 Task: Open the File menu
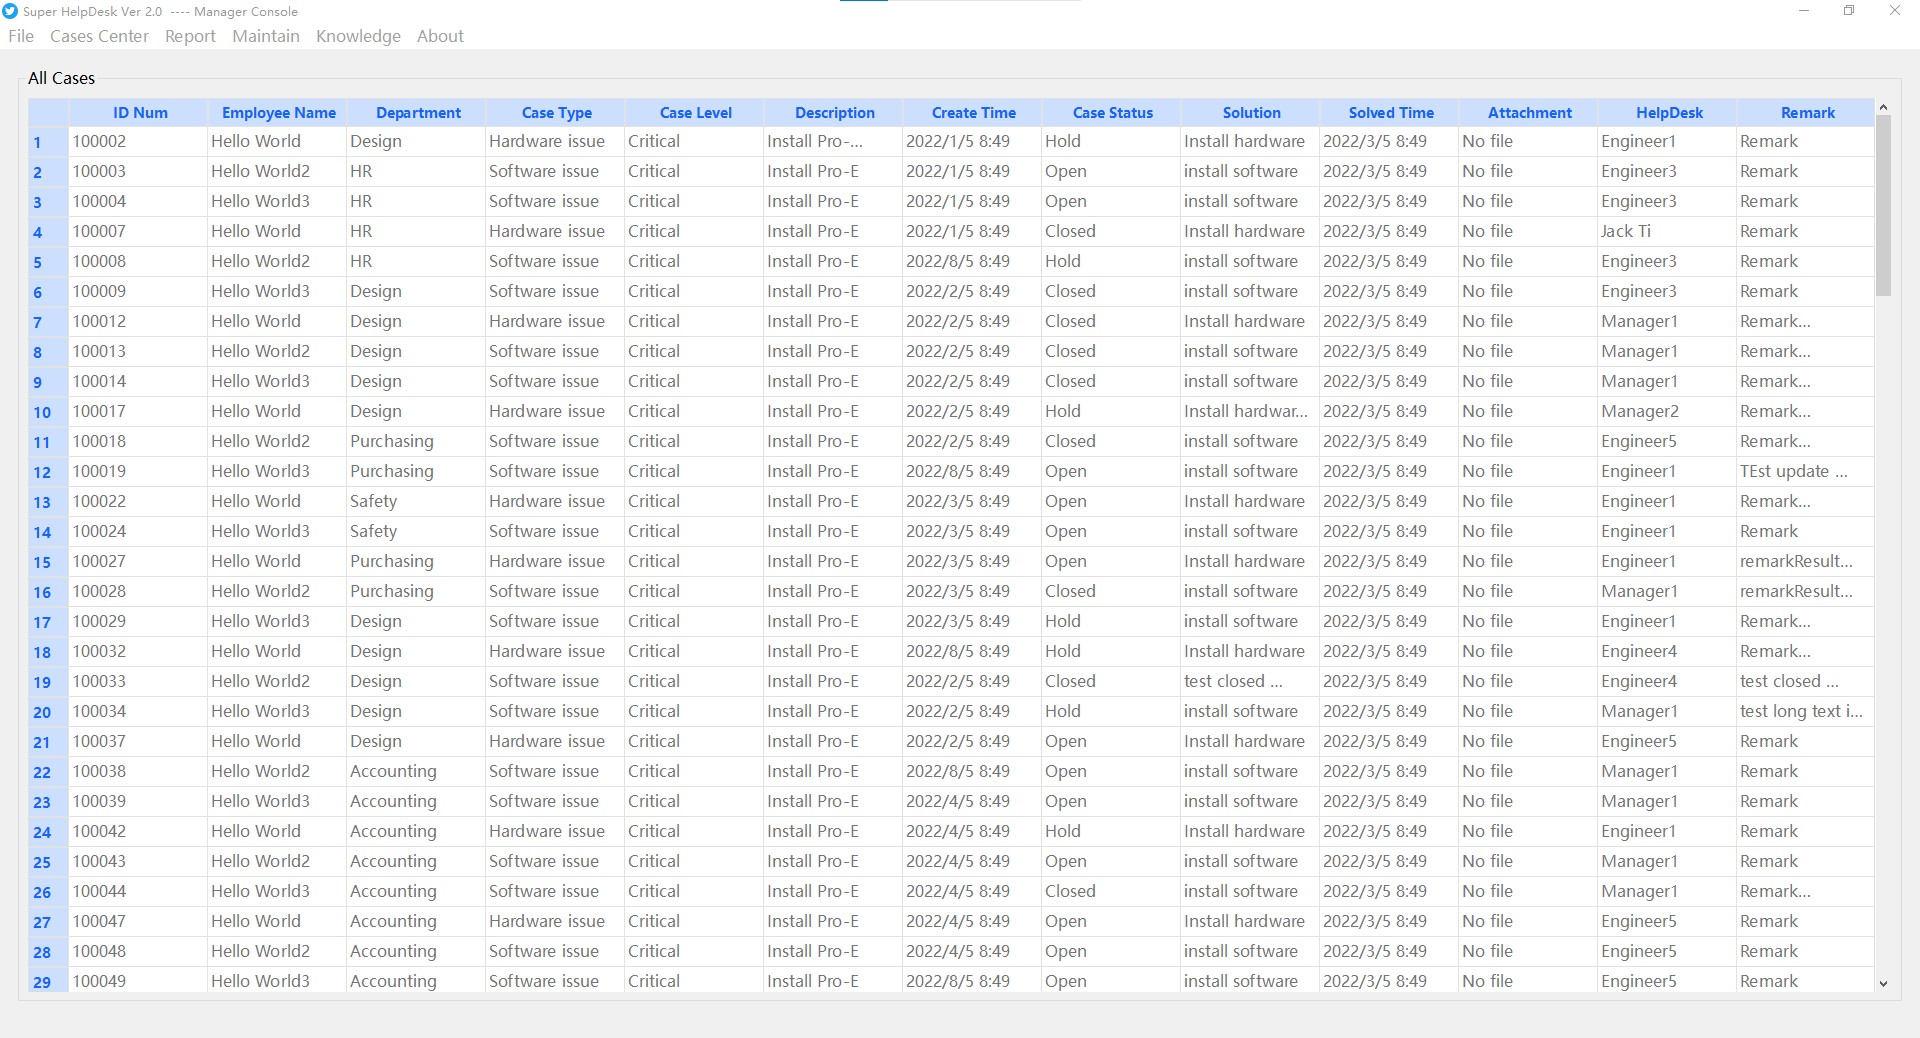pyautogui.click(x=21, y=36)
